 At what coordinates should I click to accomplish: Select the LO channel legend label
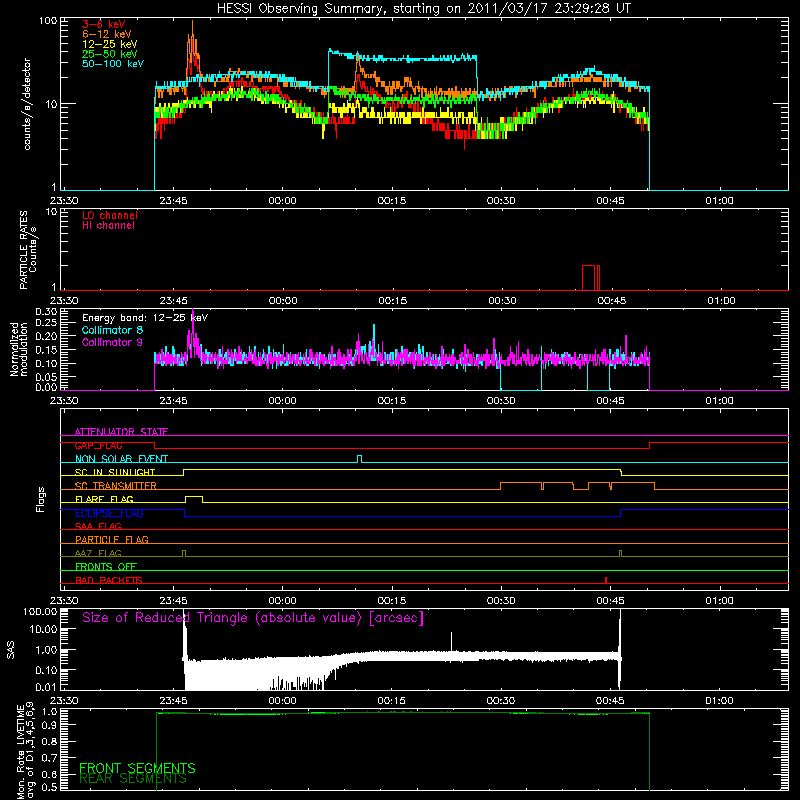(x=110, y=215)
